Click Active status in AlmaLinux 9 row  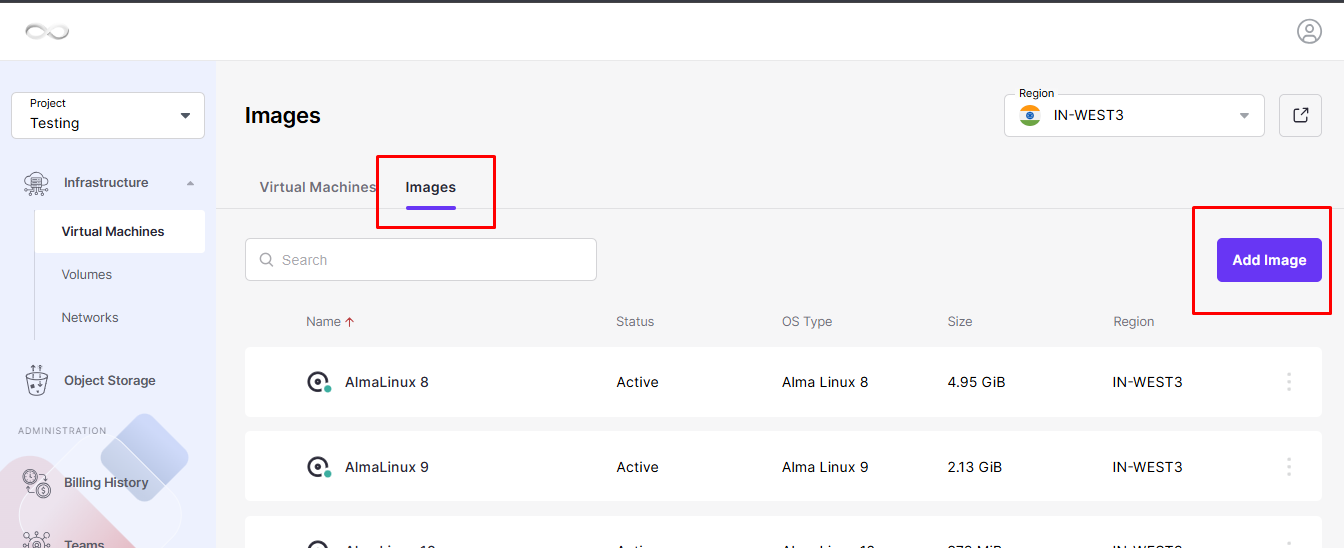(637, 467)
